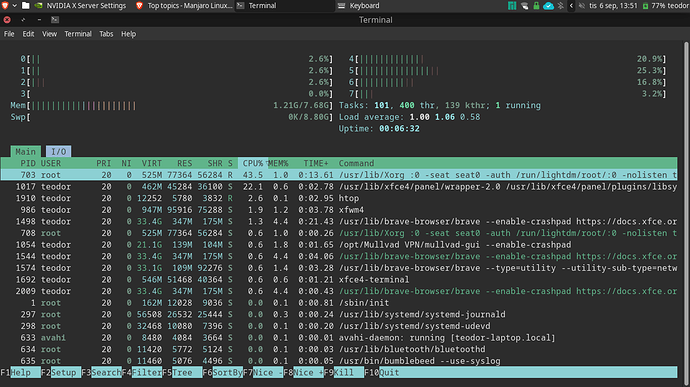690x387 pixels.
Task: Open the dropdown arrow beside Brave launcher
Action: pos(15,6)
